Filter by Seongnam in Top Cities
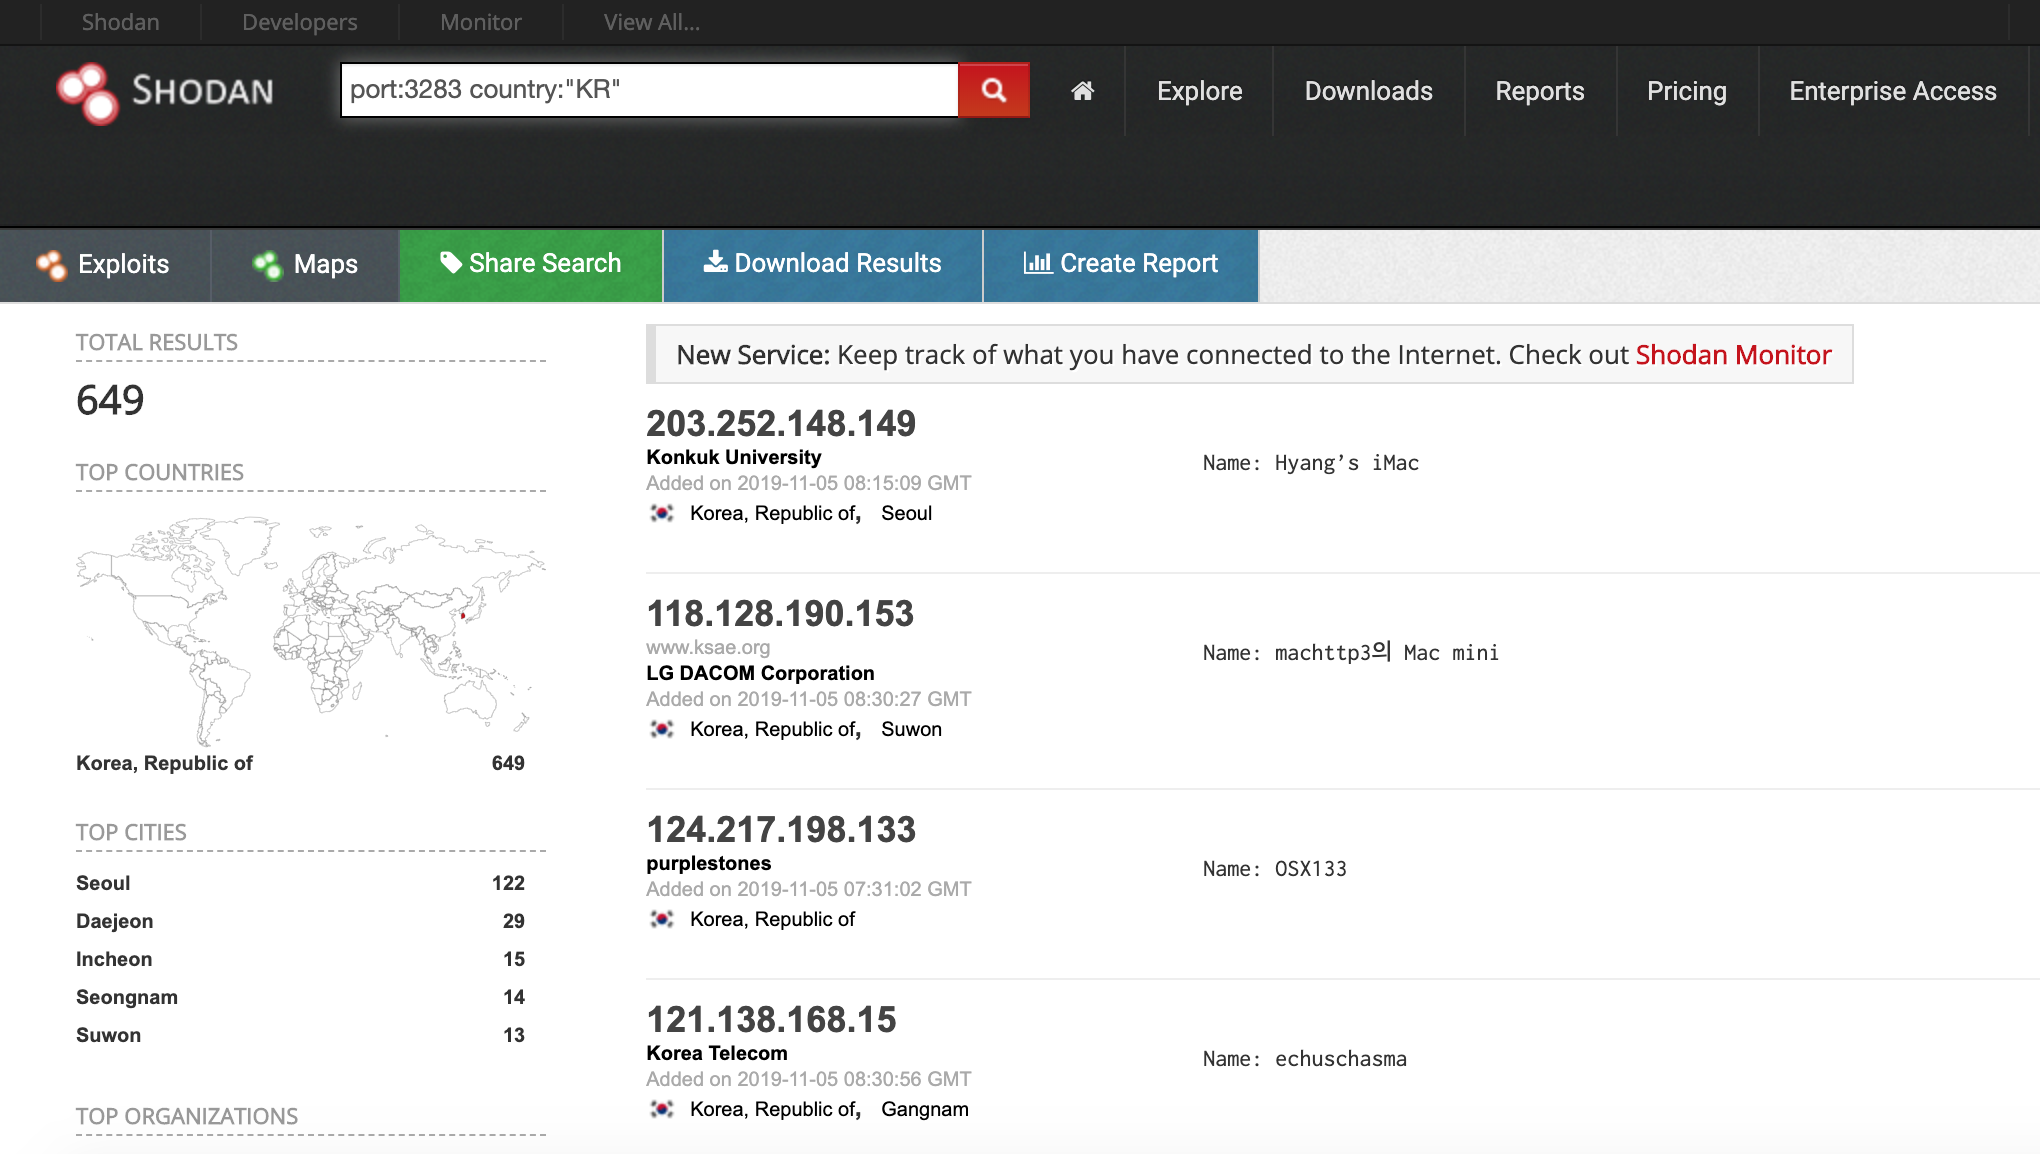Viewport: 2040px width, 1154px height. click(x=127, y=997)
